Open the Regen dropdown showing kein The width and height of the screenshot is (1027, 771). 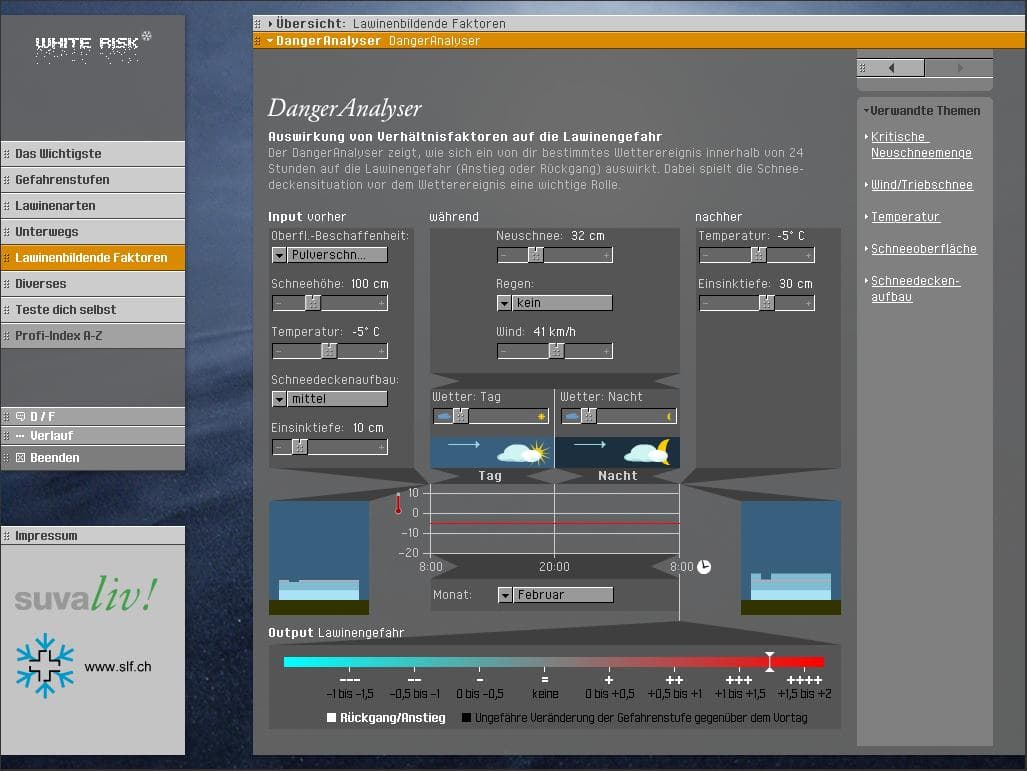(x=504, y=303)
